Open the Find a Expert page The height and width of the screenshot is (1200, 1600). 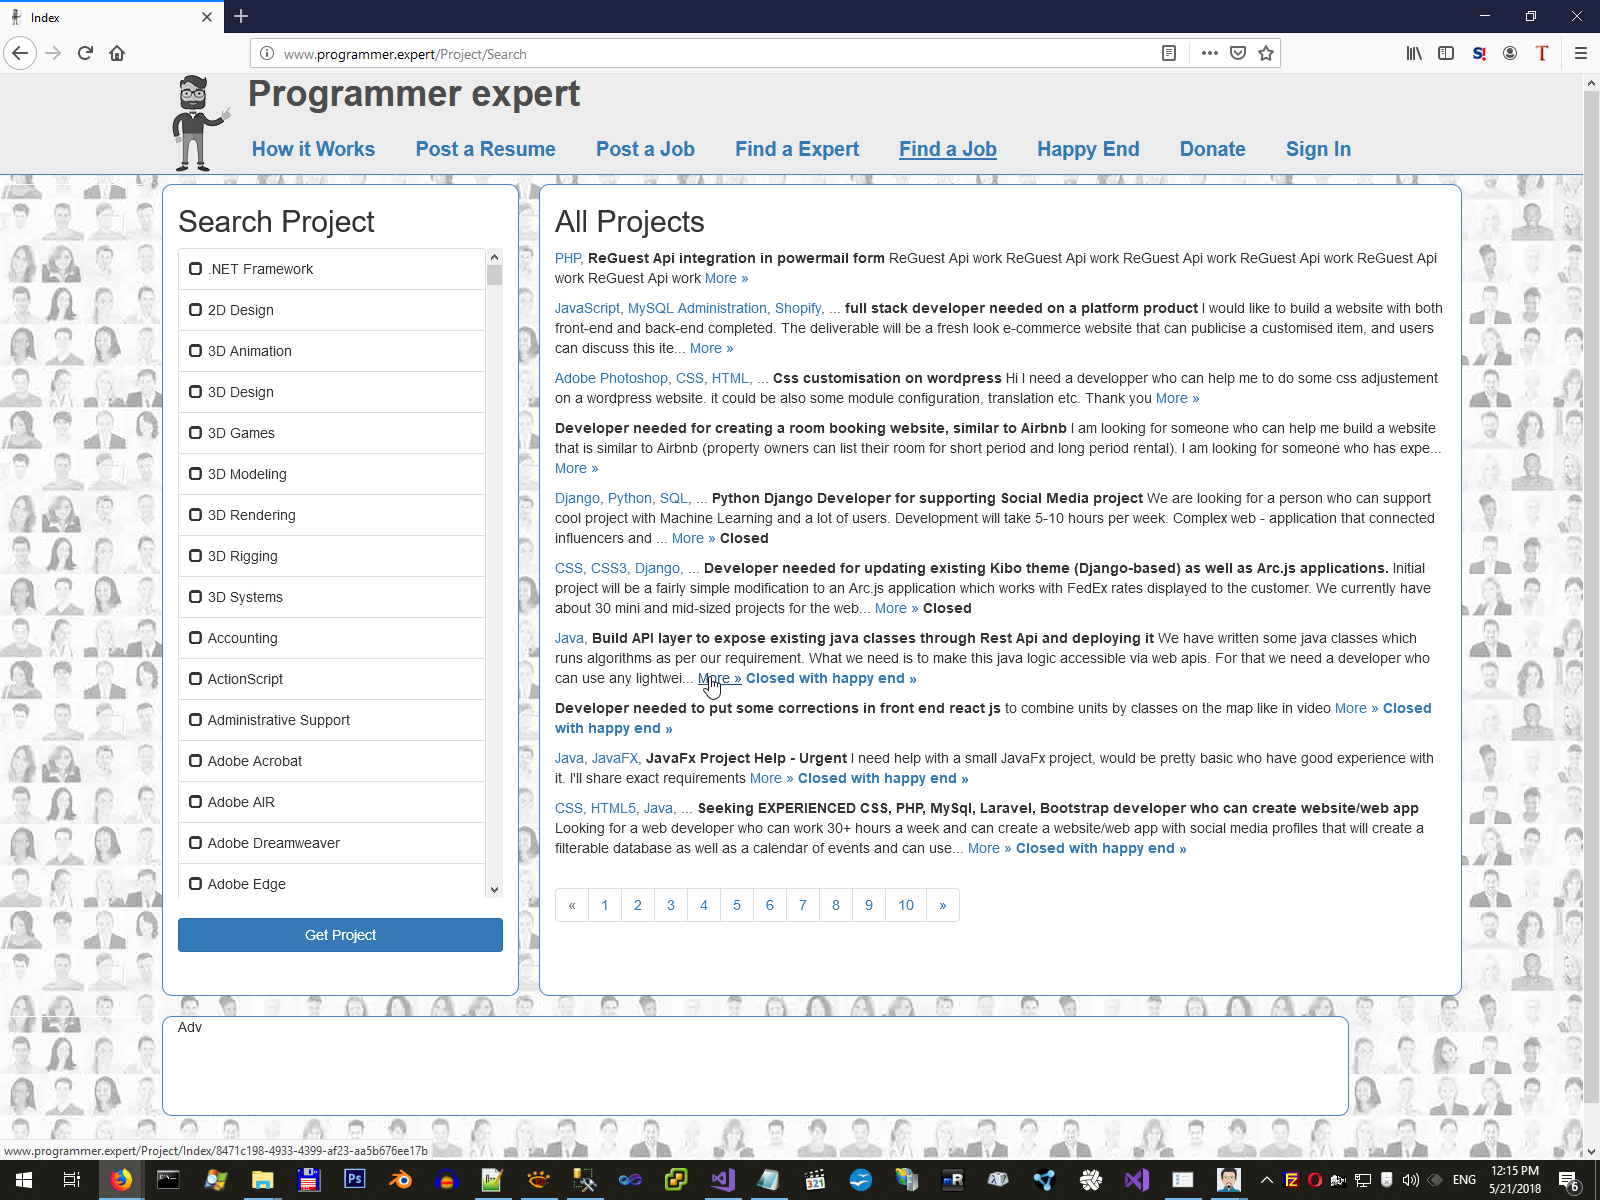point(797,149)
